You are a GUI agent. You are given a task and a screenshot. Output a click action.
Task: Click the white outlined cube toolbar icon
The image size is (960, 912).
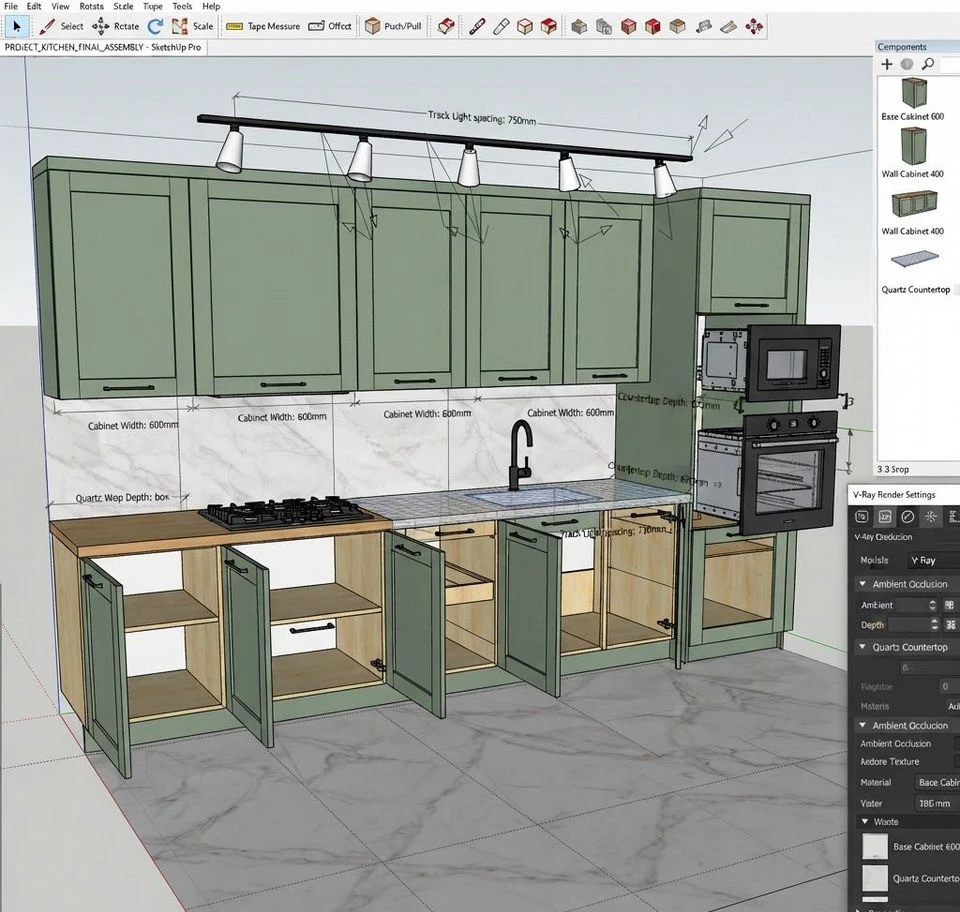tap(525, 26)
